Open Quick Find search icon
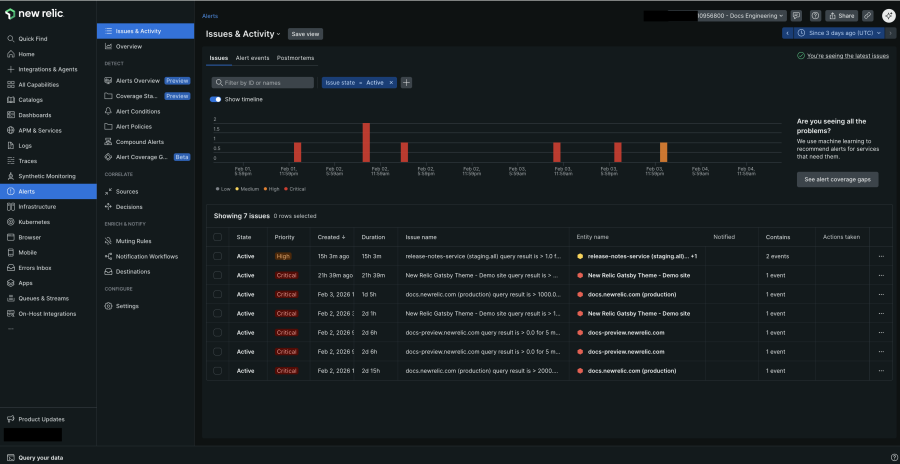The image size is (900, 464). (x=10, y=39)
